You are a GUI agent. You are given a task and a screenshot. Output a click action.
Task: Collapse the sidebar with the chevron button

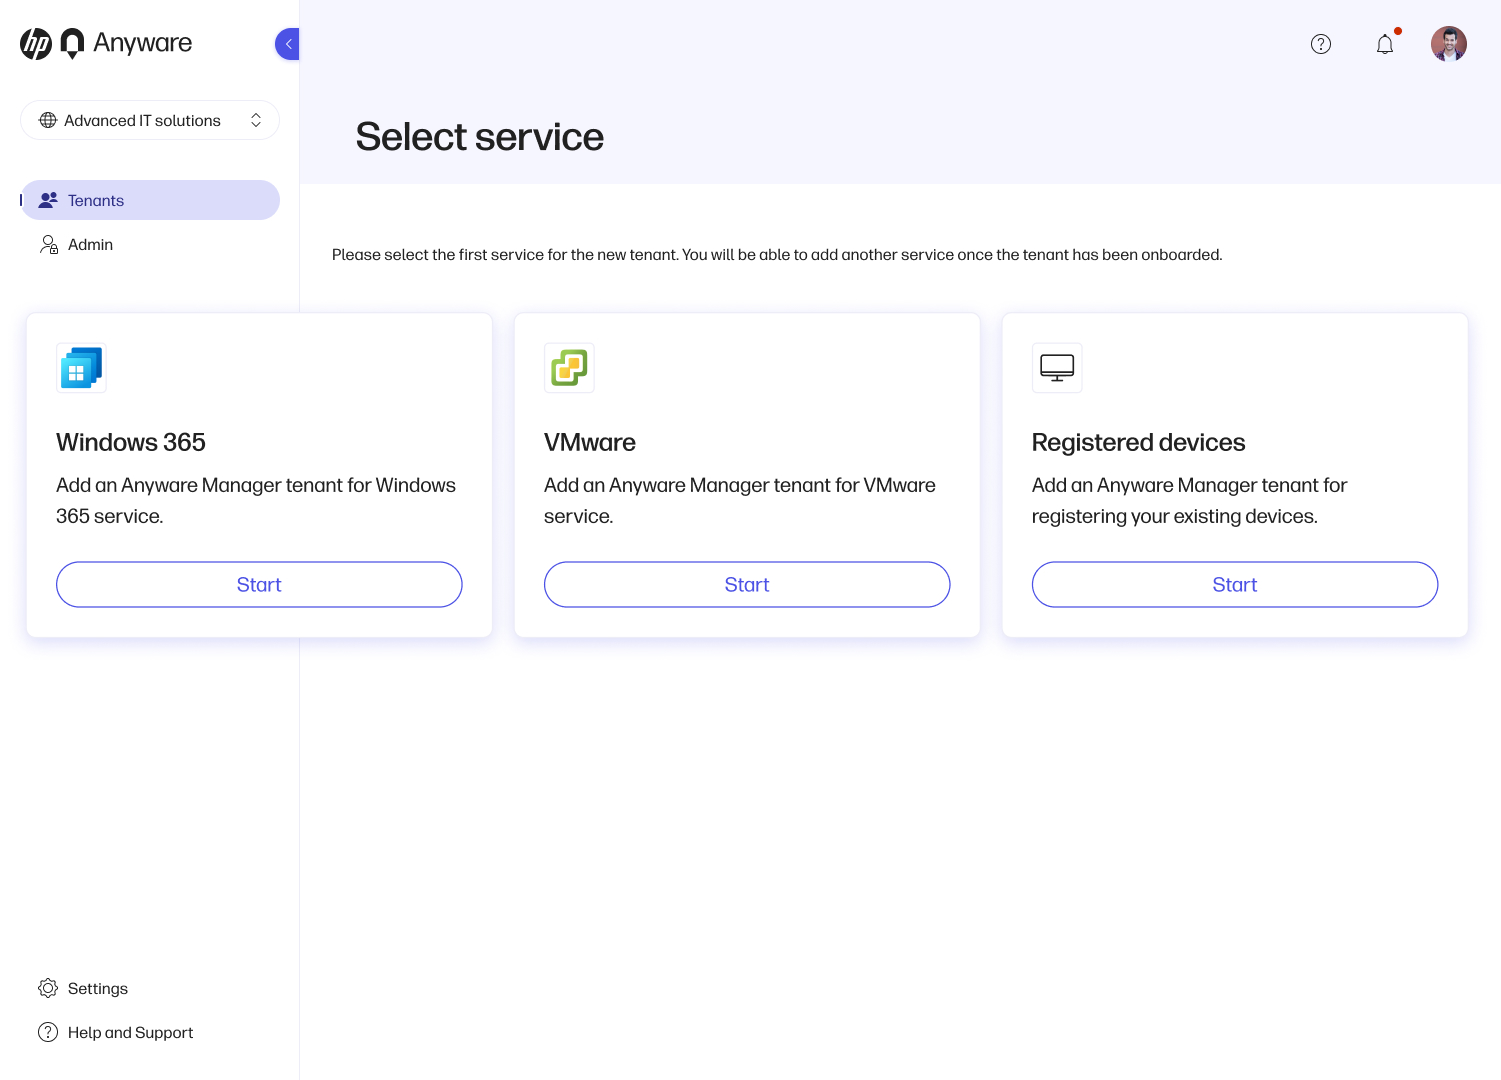288,44
